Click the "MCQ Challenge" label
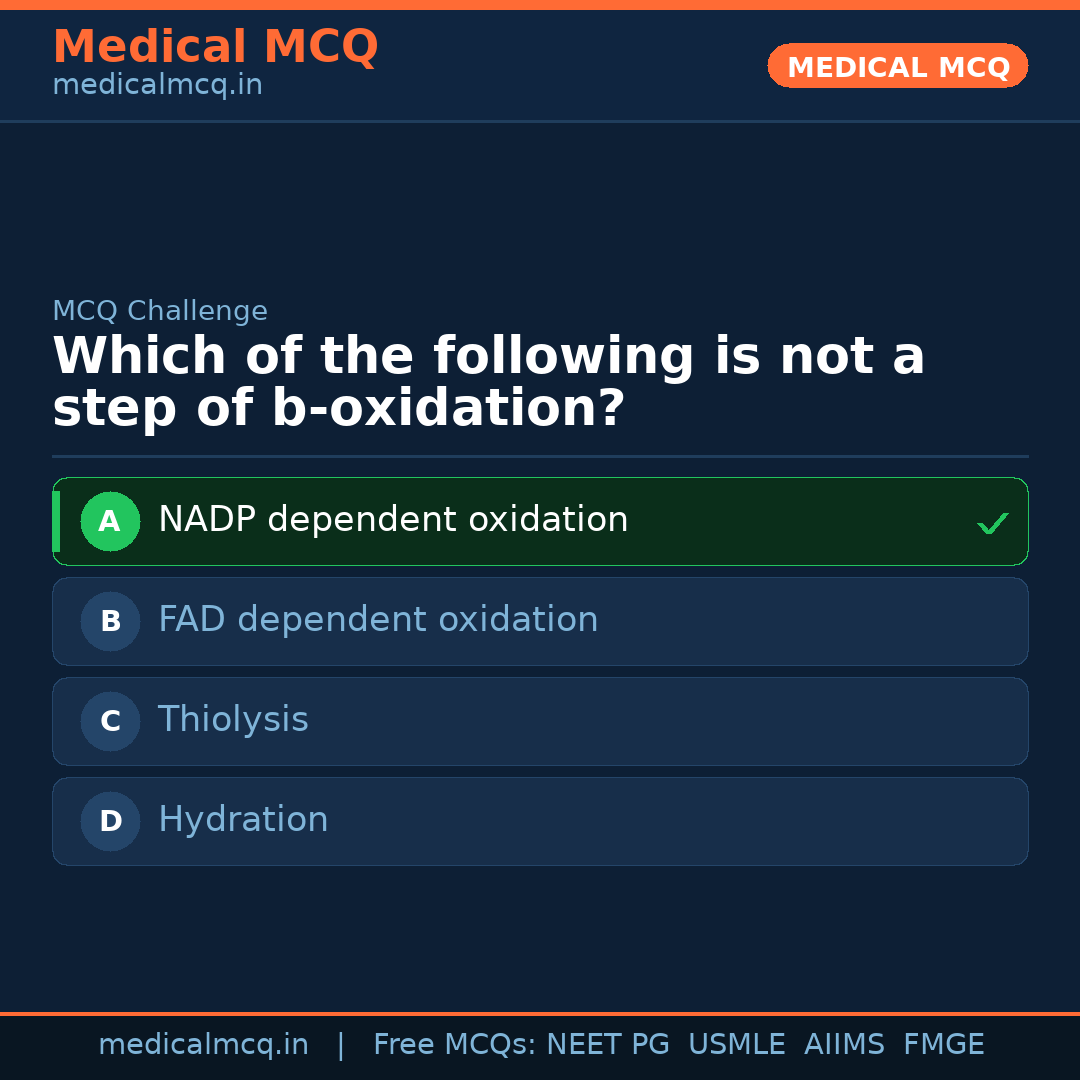 (x=160, y=311)
